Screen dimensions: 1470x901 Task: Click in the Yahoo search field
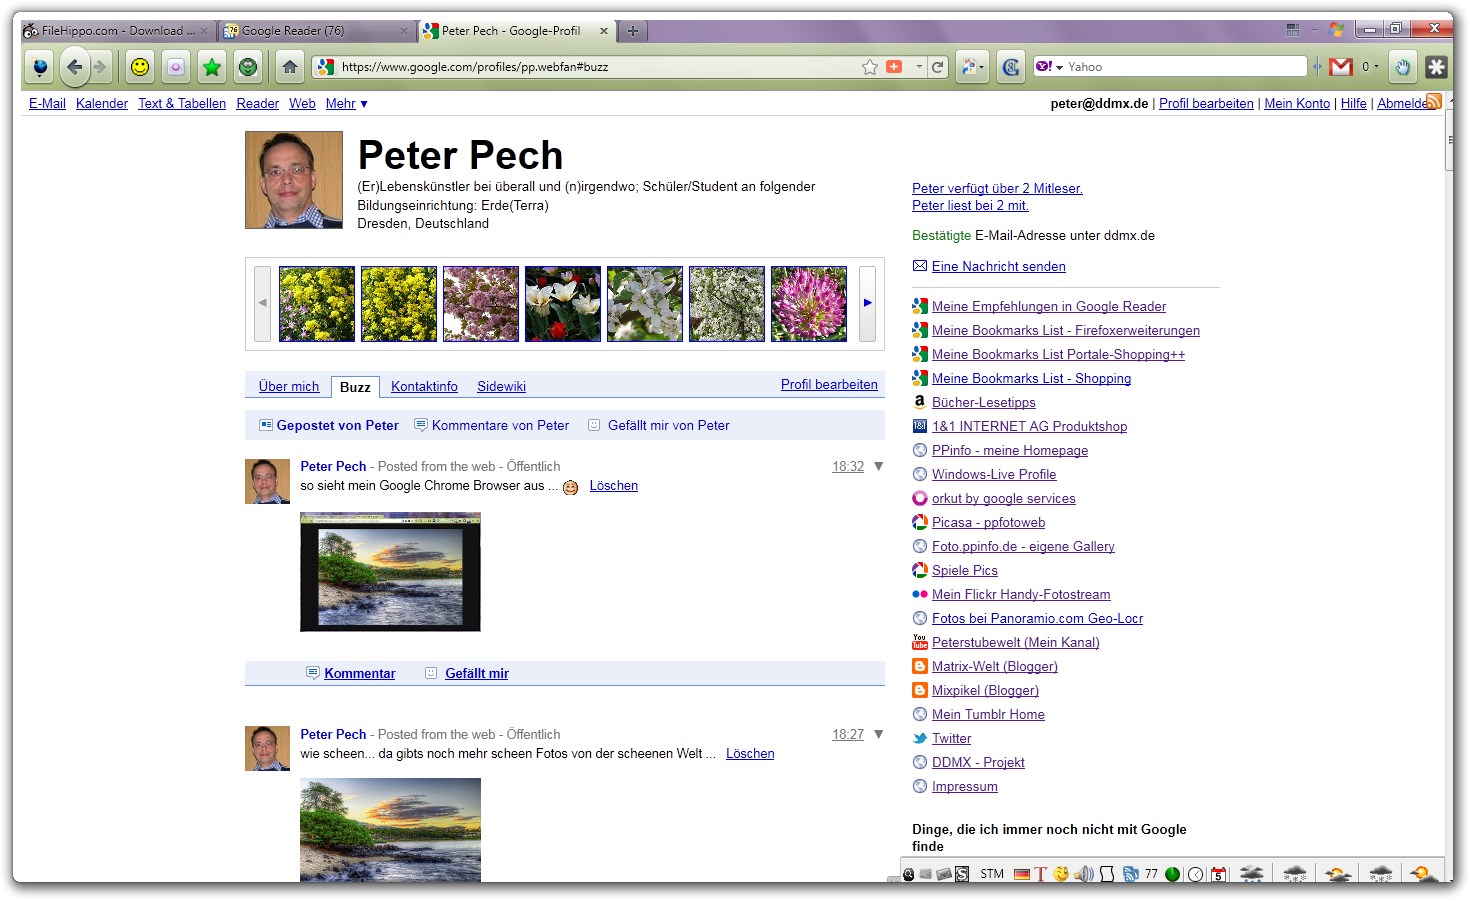(x=1185, y=67)
